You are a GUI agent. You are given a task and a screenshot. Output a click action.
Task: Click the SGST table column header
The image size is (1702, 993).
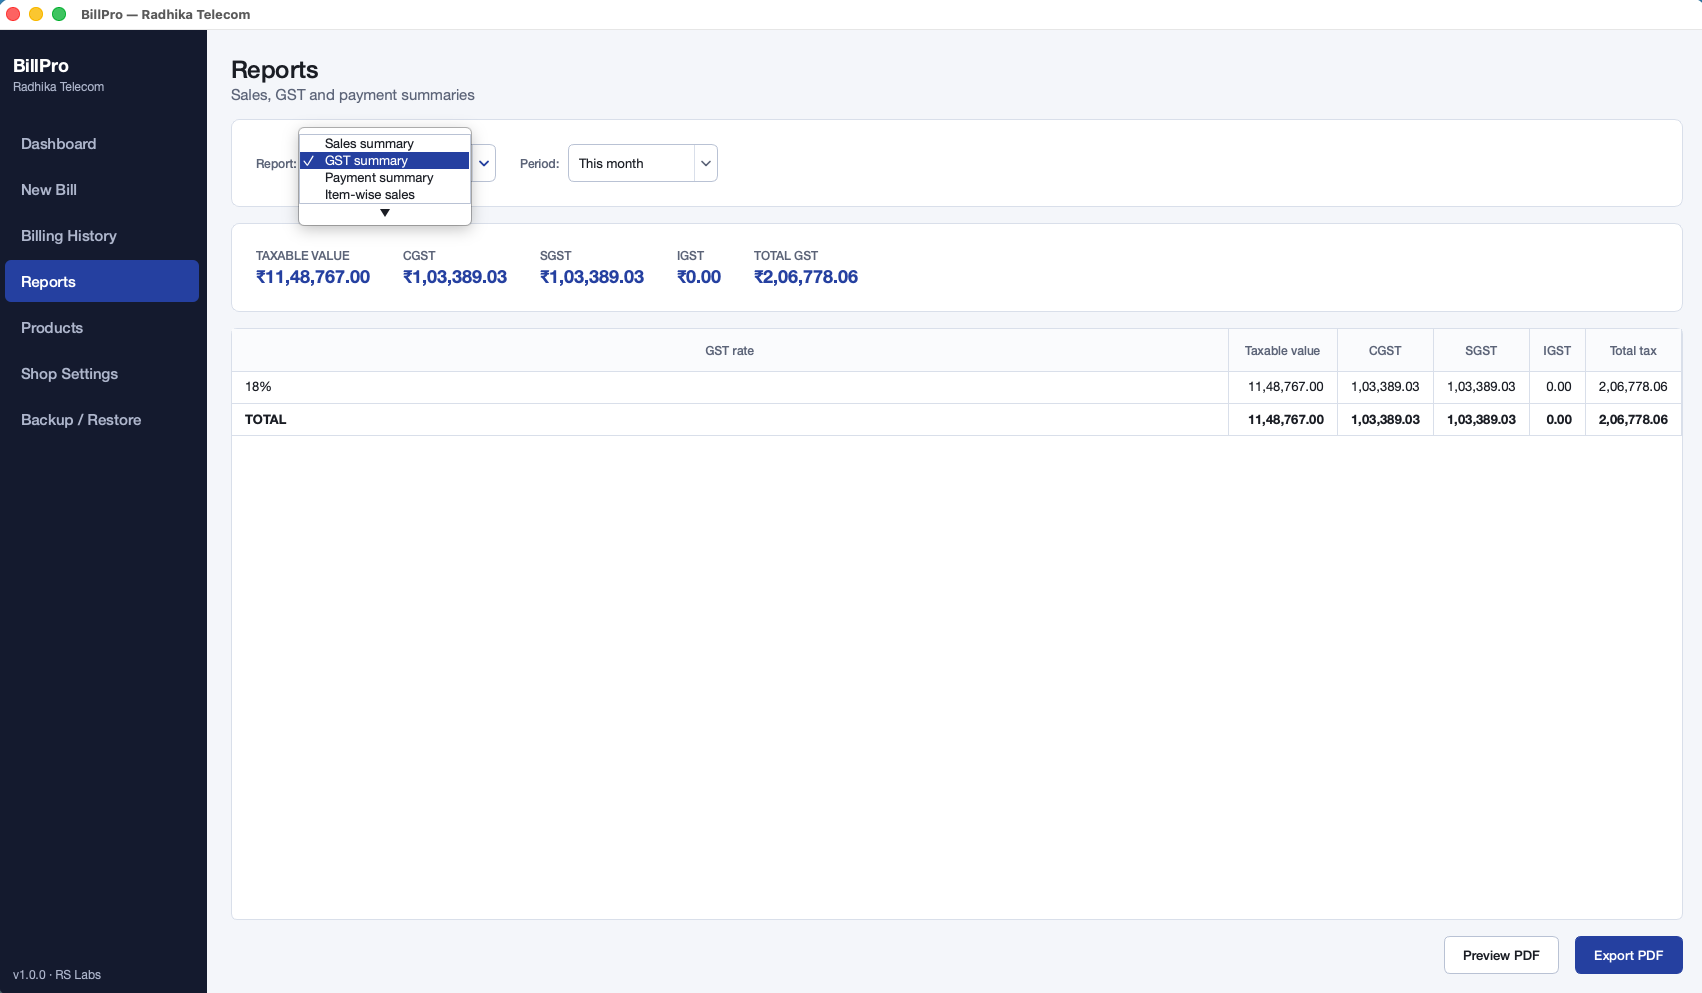pos(1481,351)
